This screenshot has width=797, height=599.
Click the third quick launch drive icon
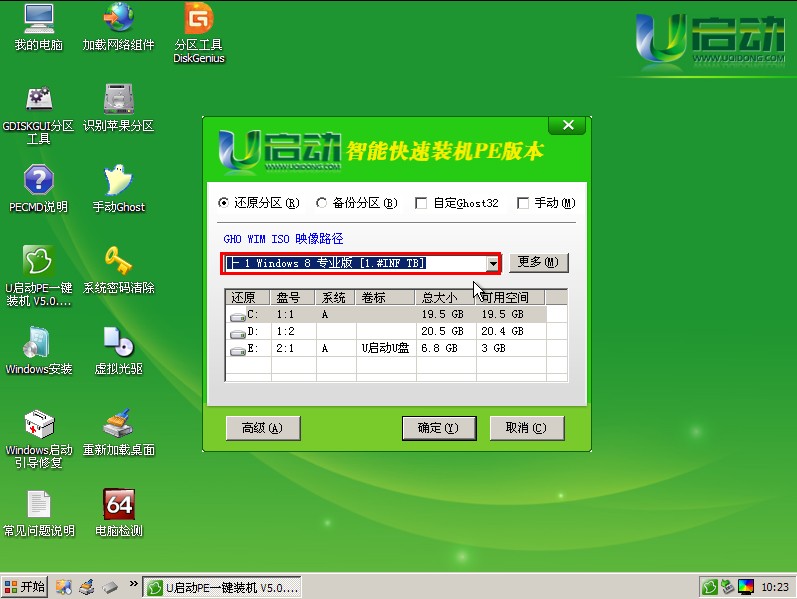click(110, 587)
